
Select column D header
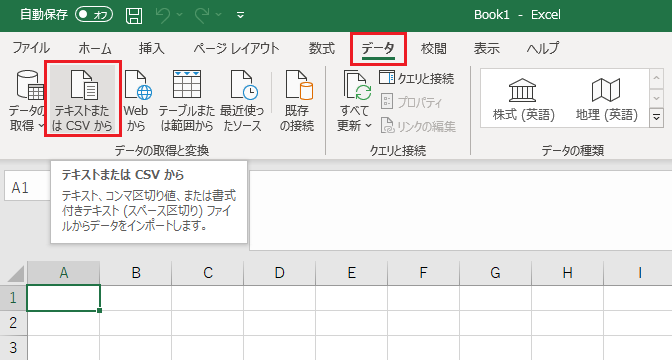click(x=279, y=273)
